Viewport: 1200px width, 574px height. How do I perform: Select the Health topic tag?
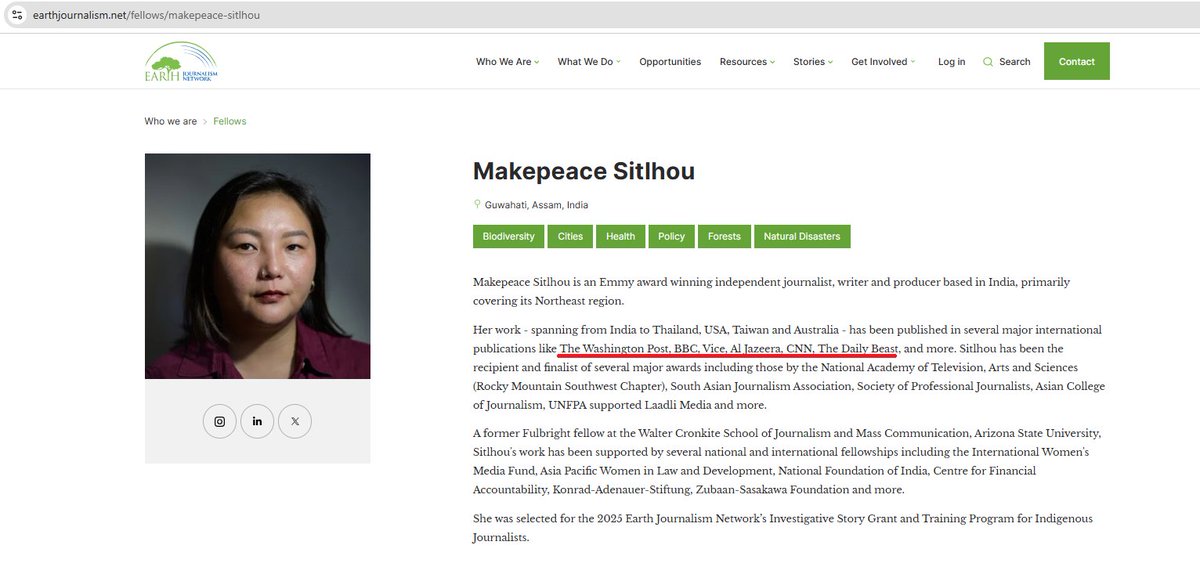620,236
